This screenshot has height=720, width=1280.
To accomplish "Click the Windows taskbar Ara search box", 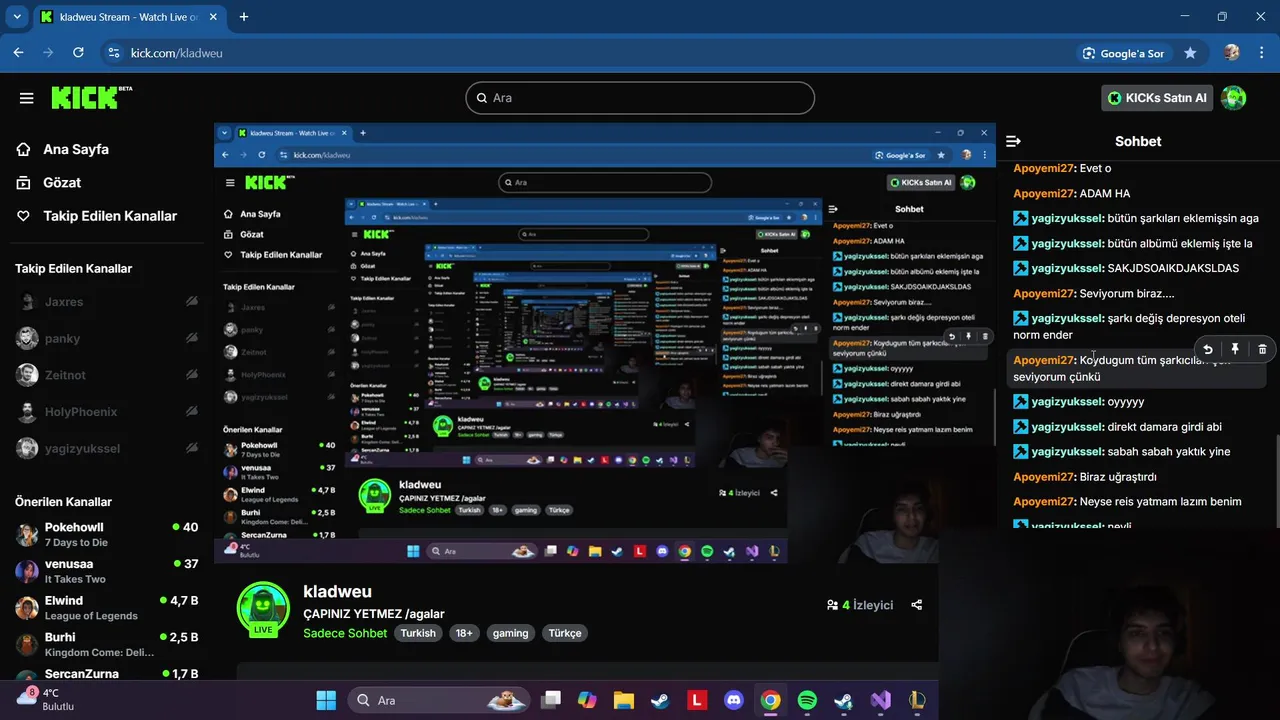I will click(438, 700).
